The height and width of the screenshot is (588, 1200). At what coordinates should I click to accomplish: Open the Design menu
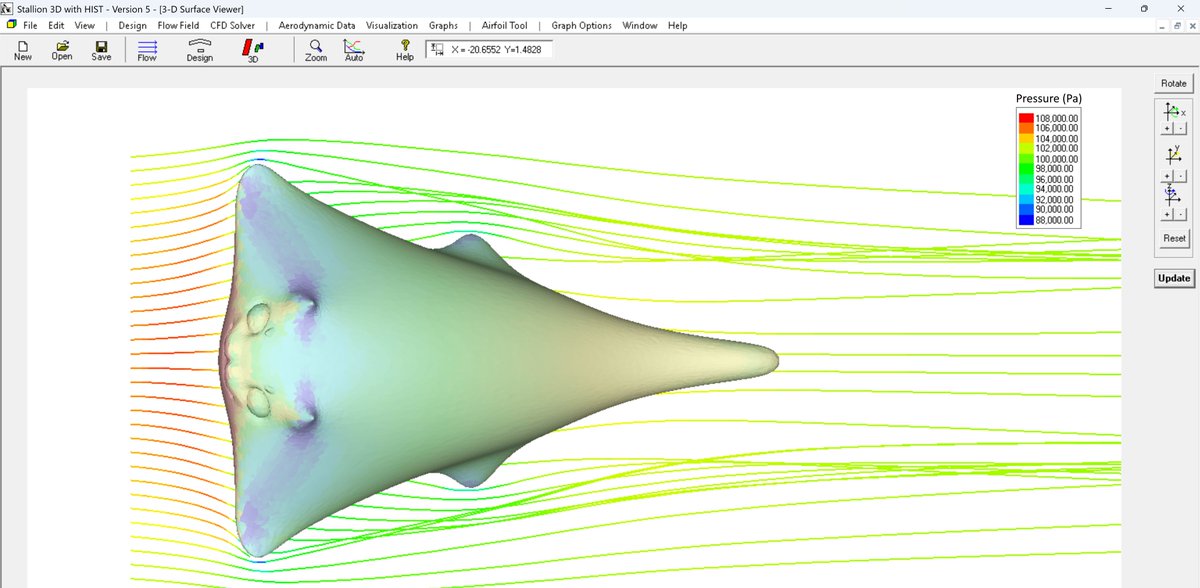pos(132,25)
